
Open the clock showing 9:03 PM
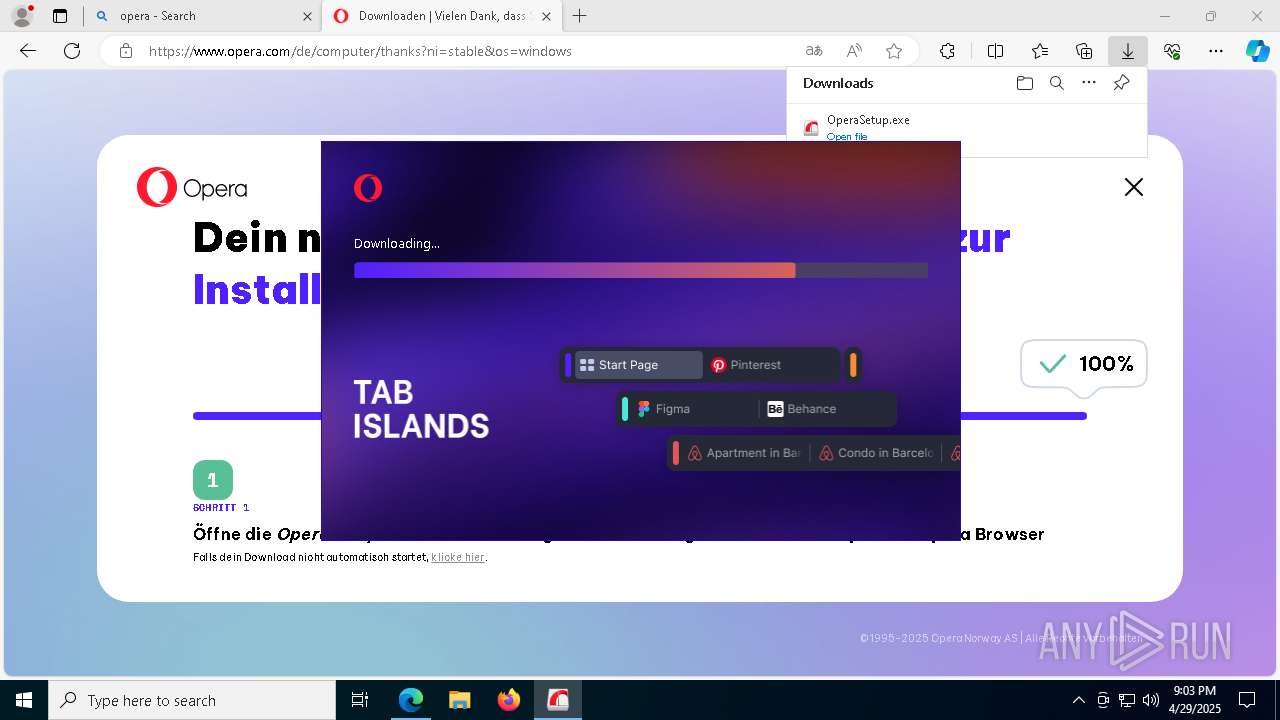click(1194, 700)
